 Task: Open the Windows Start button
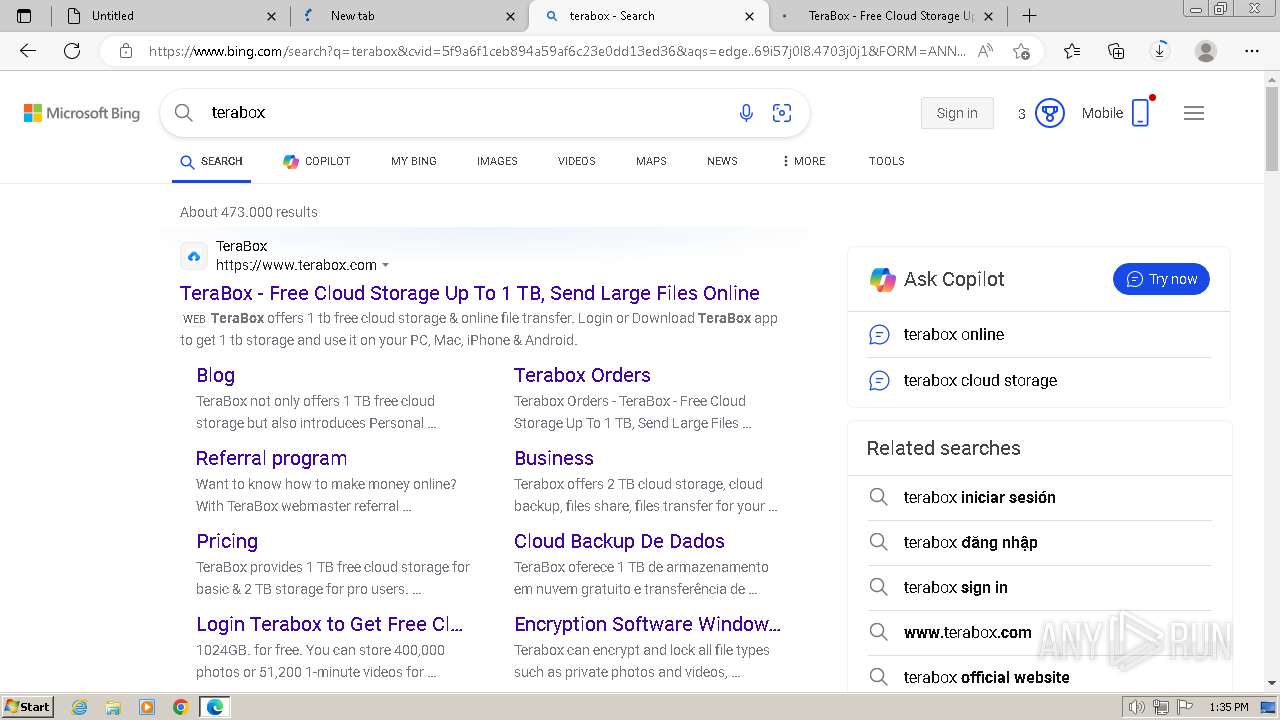click(27, 707)
